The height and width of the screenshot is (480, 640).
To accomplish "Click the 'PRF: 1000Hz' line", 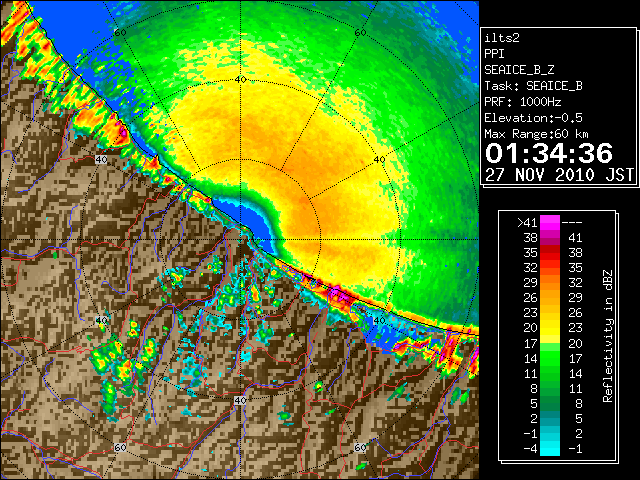I will (x=523, y=102).
